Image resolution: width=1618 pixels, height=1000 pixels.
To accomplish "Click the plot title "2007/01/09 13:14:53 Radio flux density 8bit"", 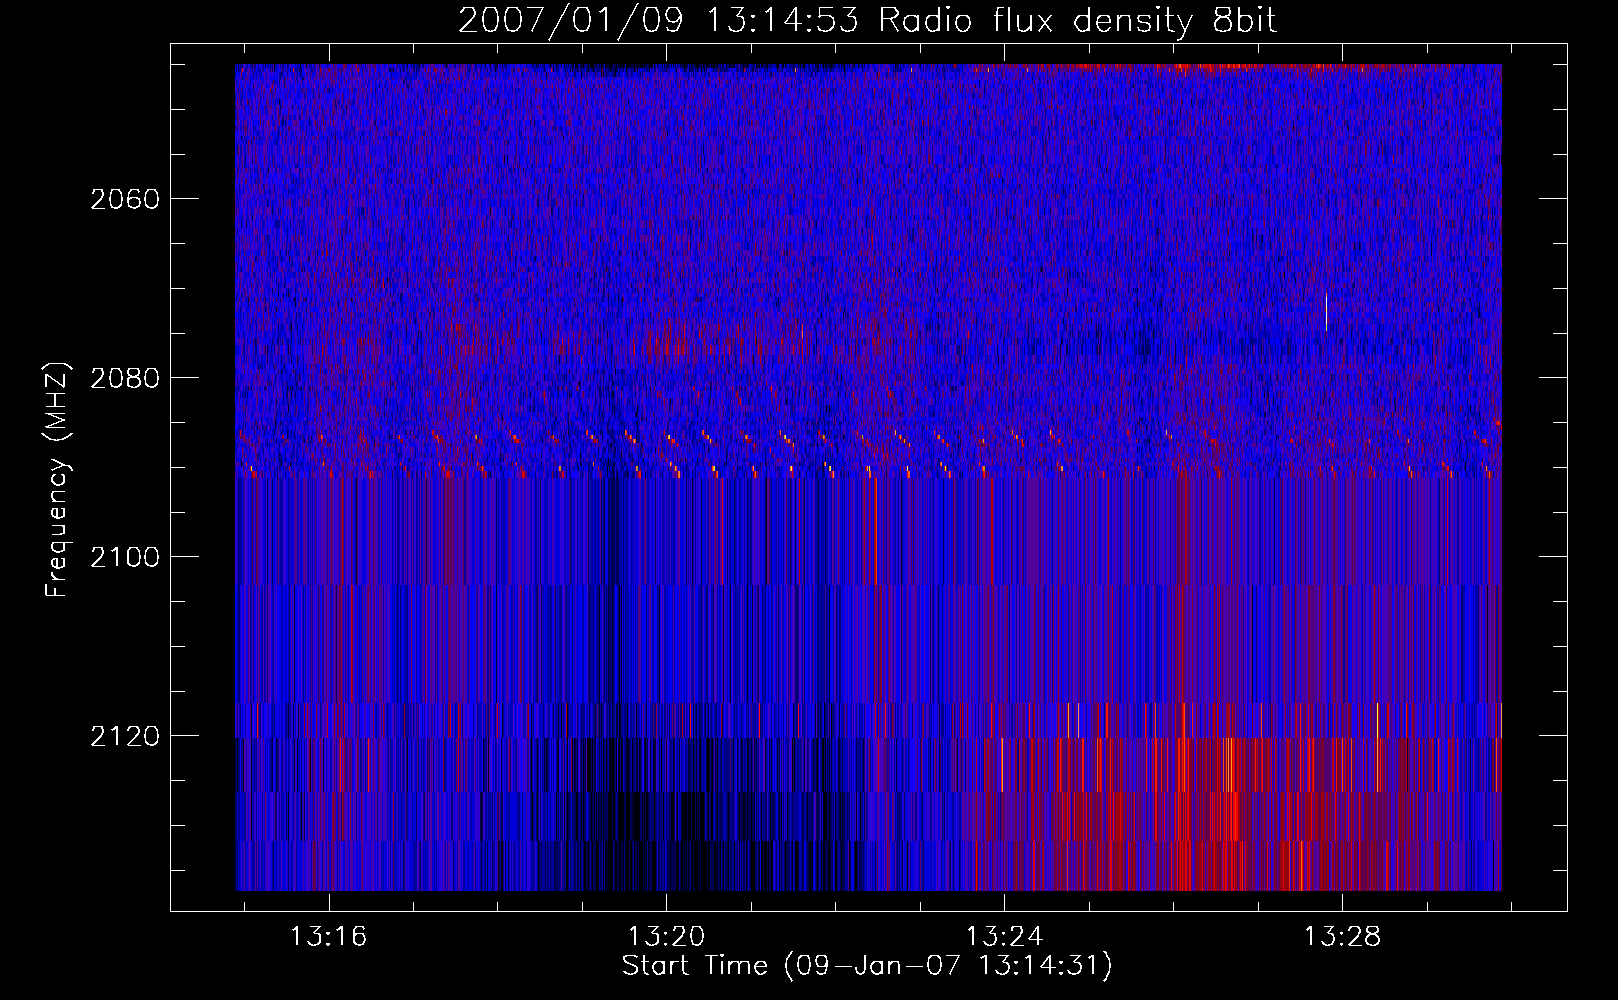I will pos(867,20).
